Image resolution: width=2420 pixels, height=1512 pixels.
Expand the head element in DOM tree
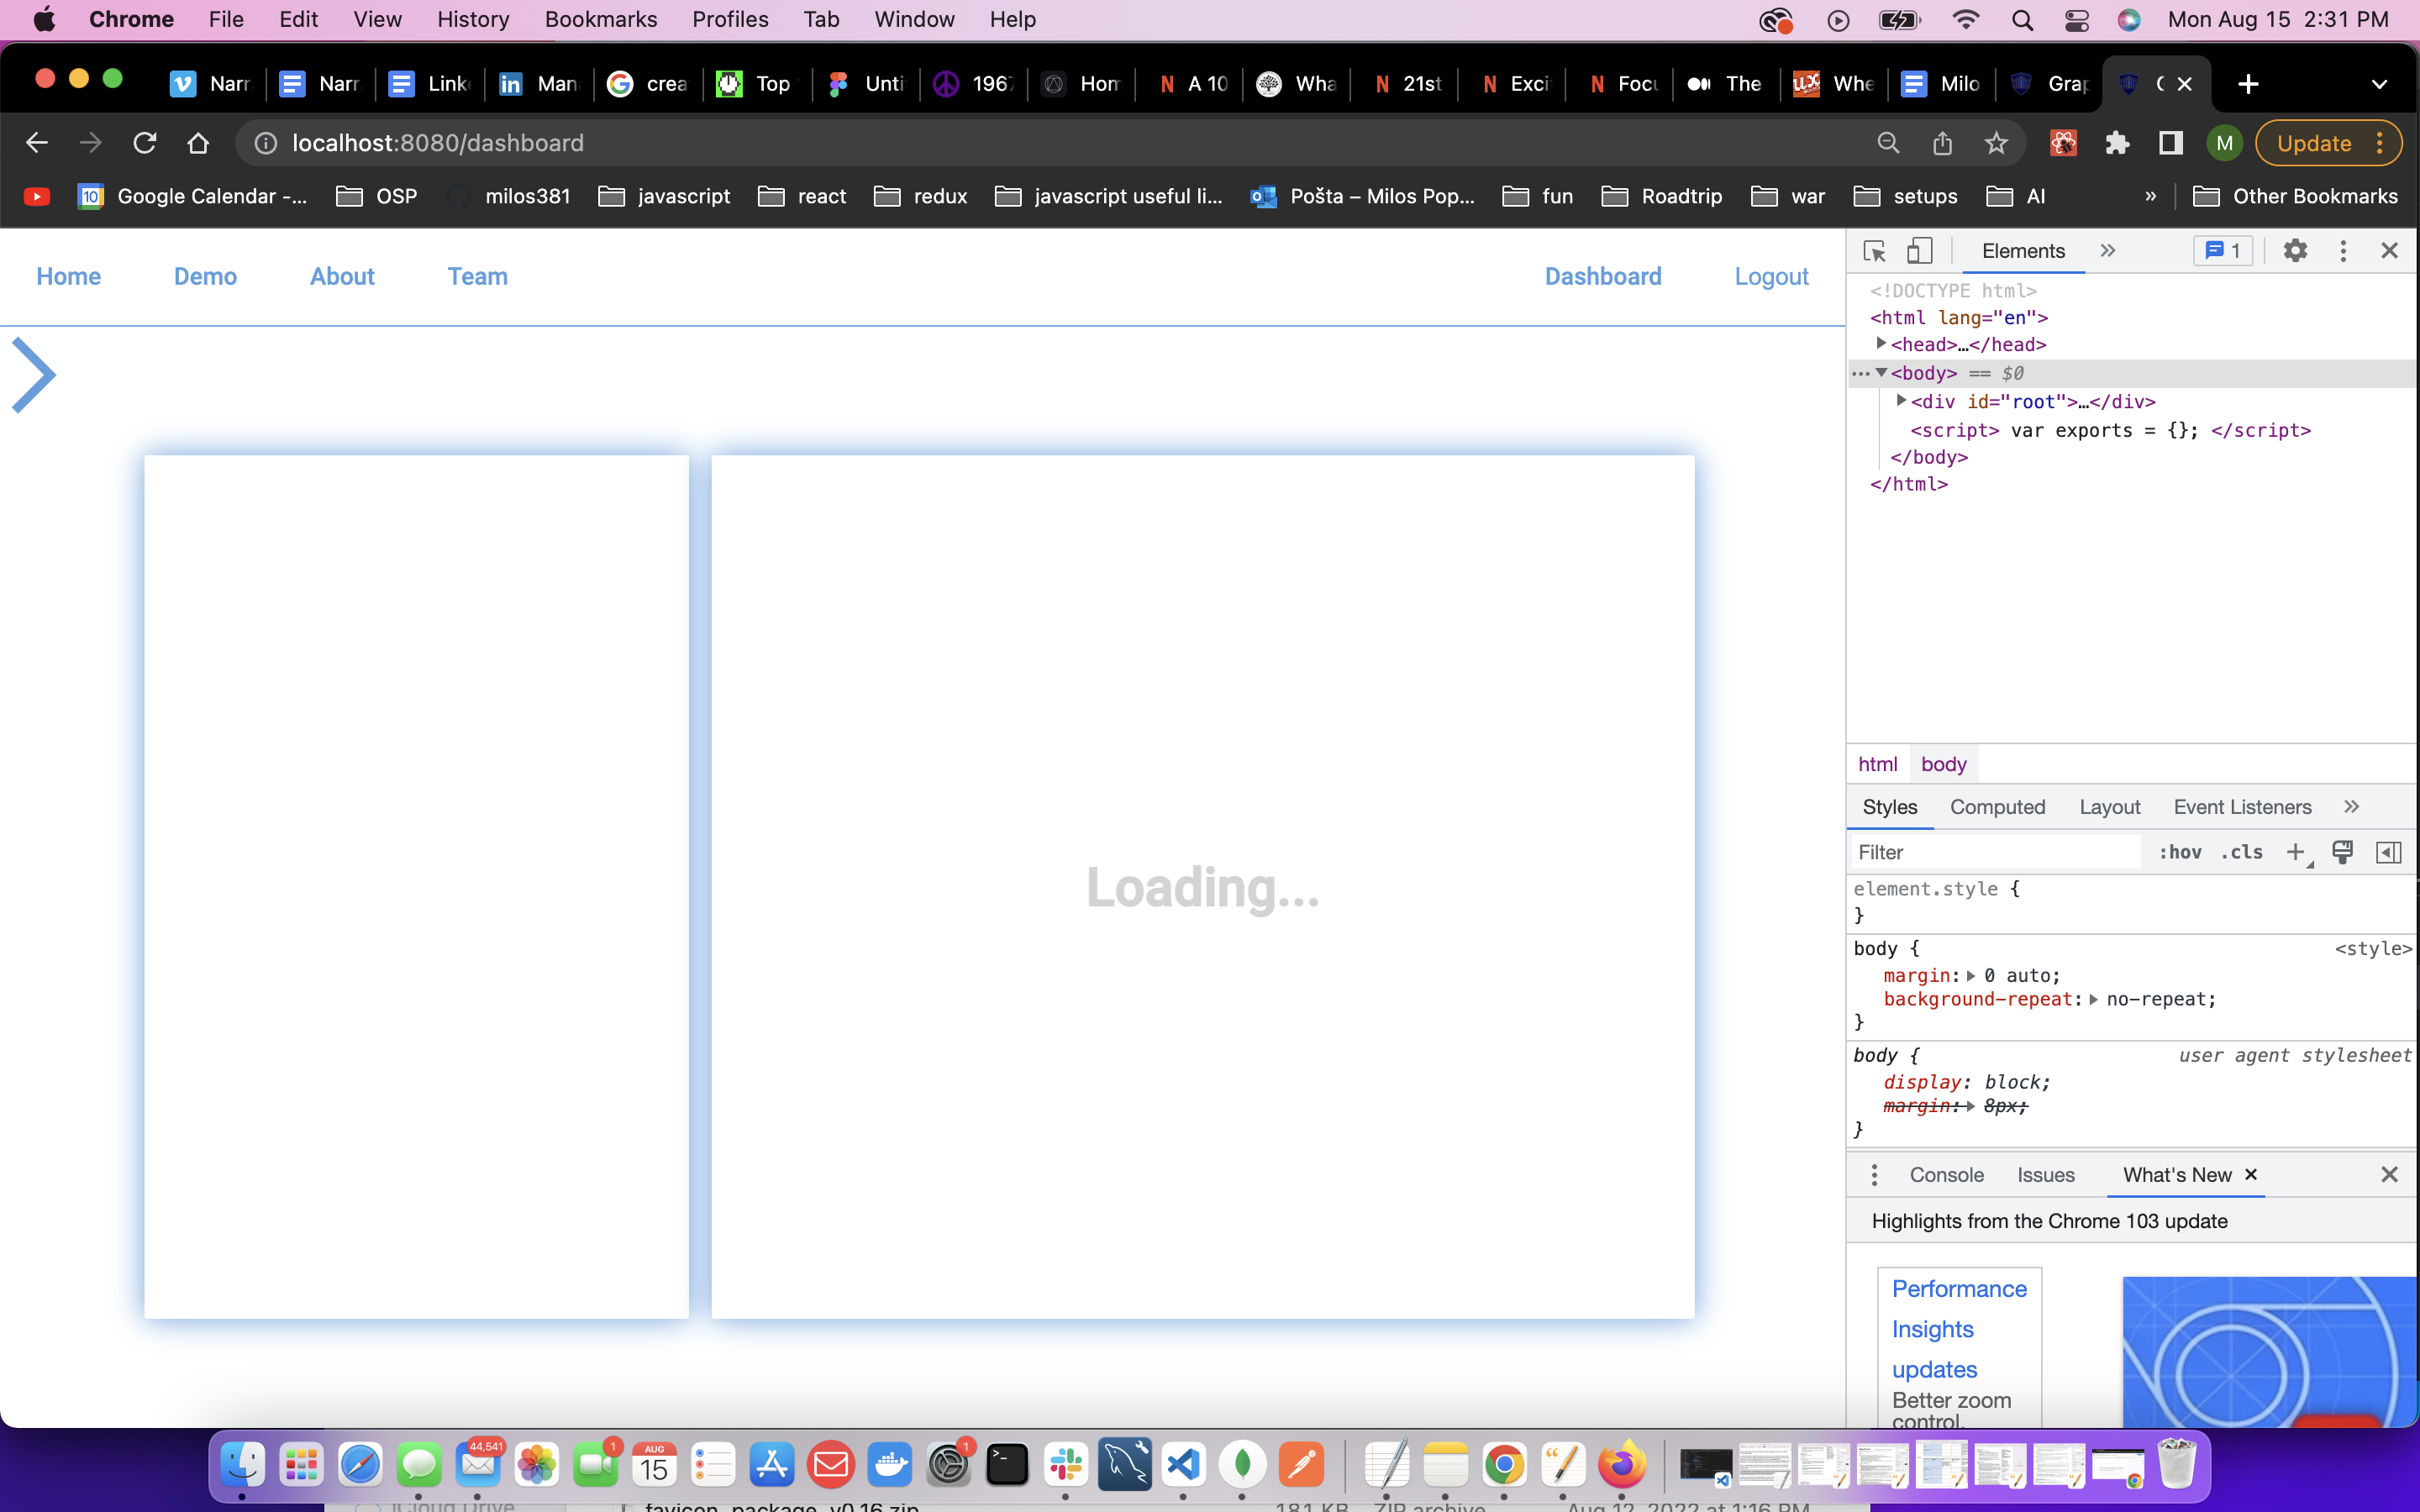tap(1881, 344)
